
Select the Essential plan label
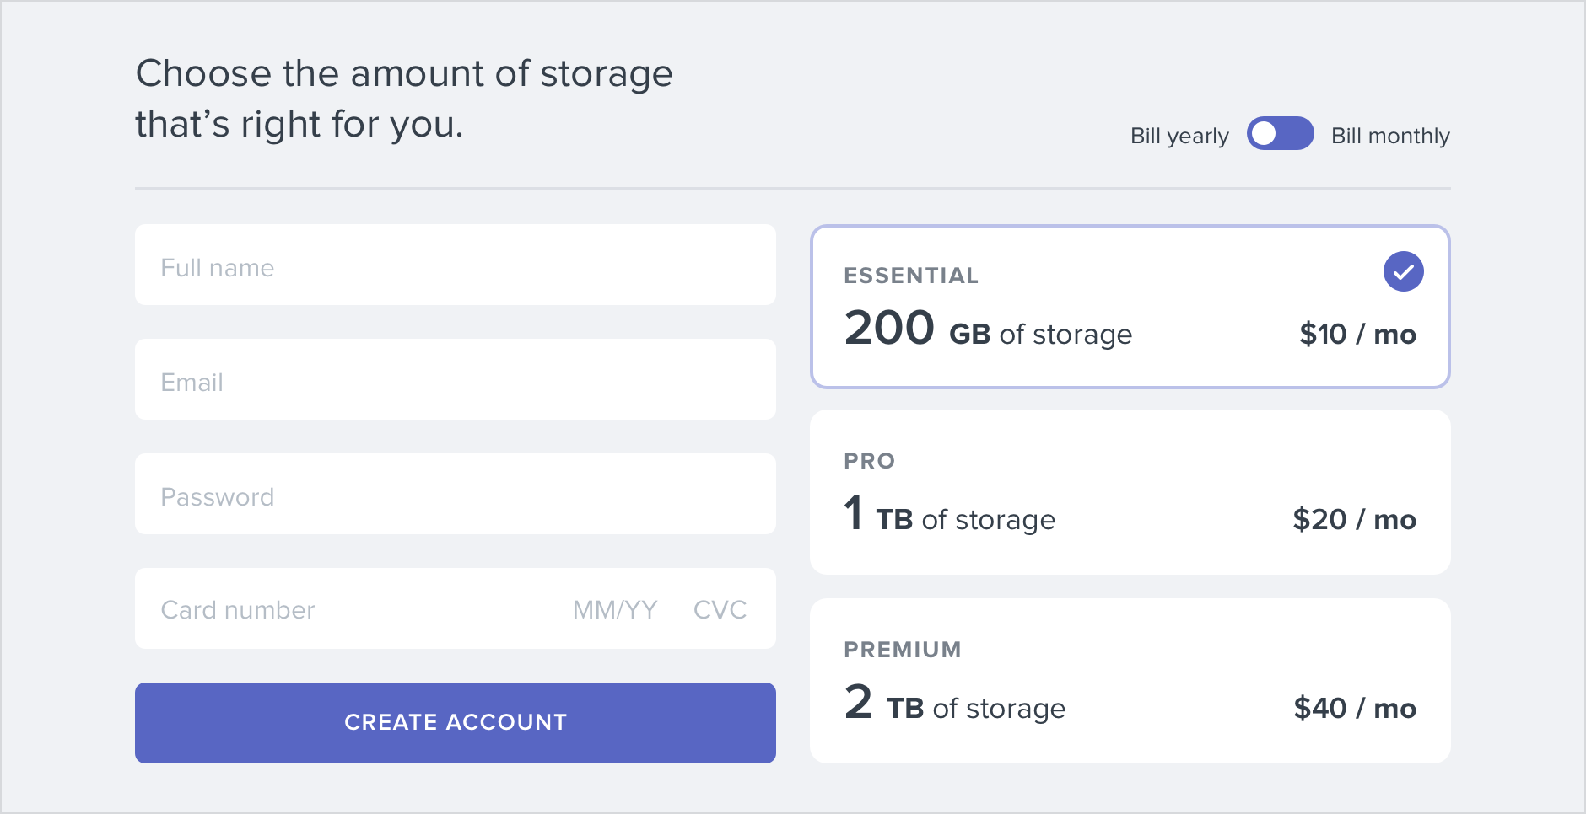tap(911, 276)
